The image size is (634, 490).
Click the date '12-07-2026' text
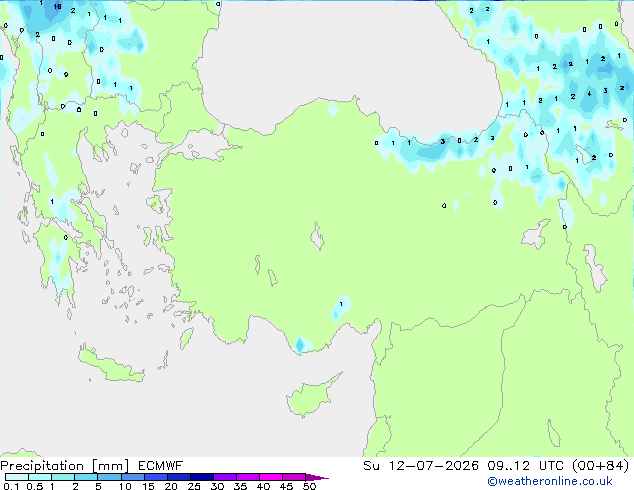tap(433, 466)
